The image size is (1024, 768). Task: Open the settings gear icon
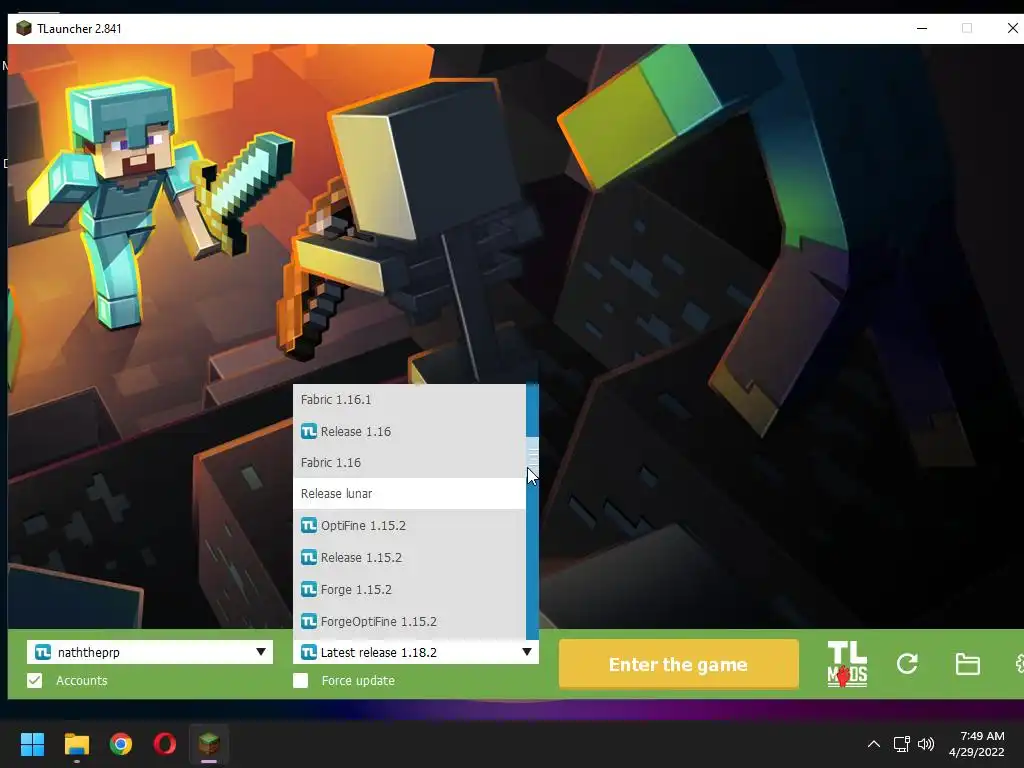click(x=1019, y=664)
